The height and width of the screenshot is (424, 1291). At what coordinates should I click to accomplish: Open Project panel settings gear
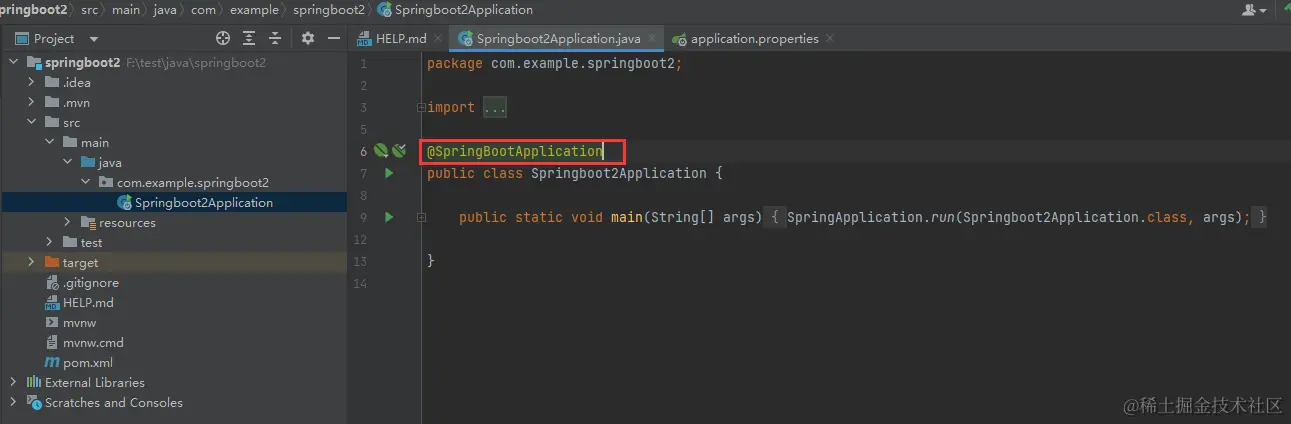click(308, 38)
